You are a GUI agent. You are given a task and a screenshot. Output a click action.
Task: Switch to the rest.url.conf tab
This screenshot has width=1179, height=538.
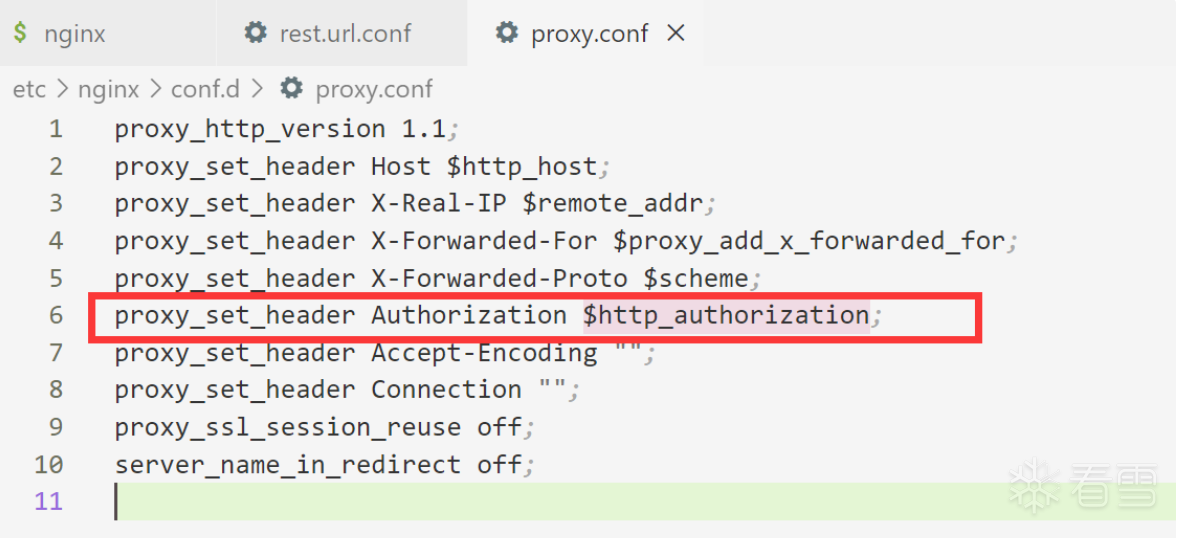point(341,33)
